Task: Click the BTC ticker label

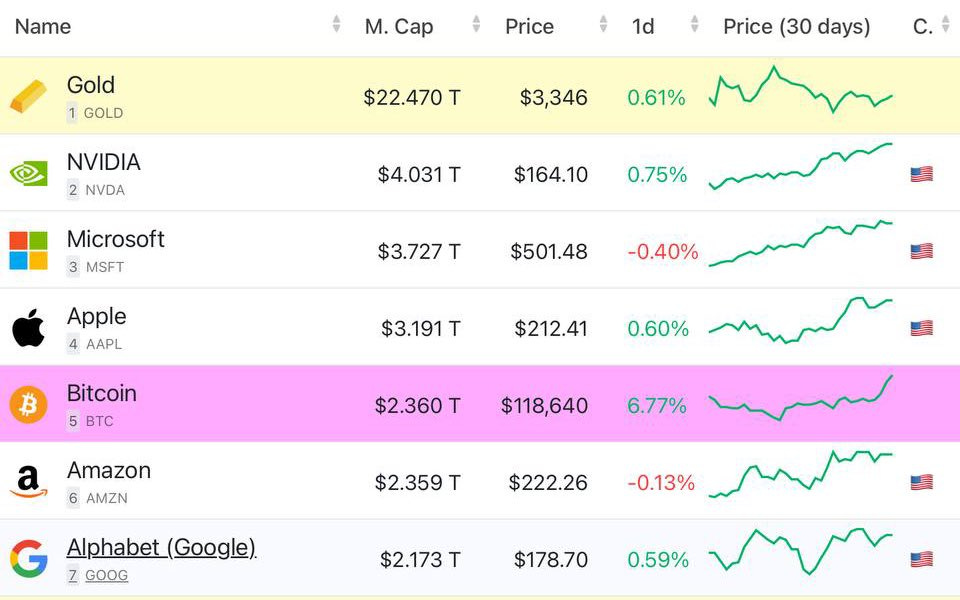Action: coord(99,421)
